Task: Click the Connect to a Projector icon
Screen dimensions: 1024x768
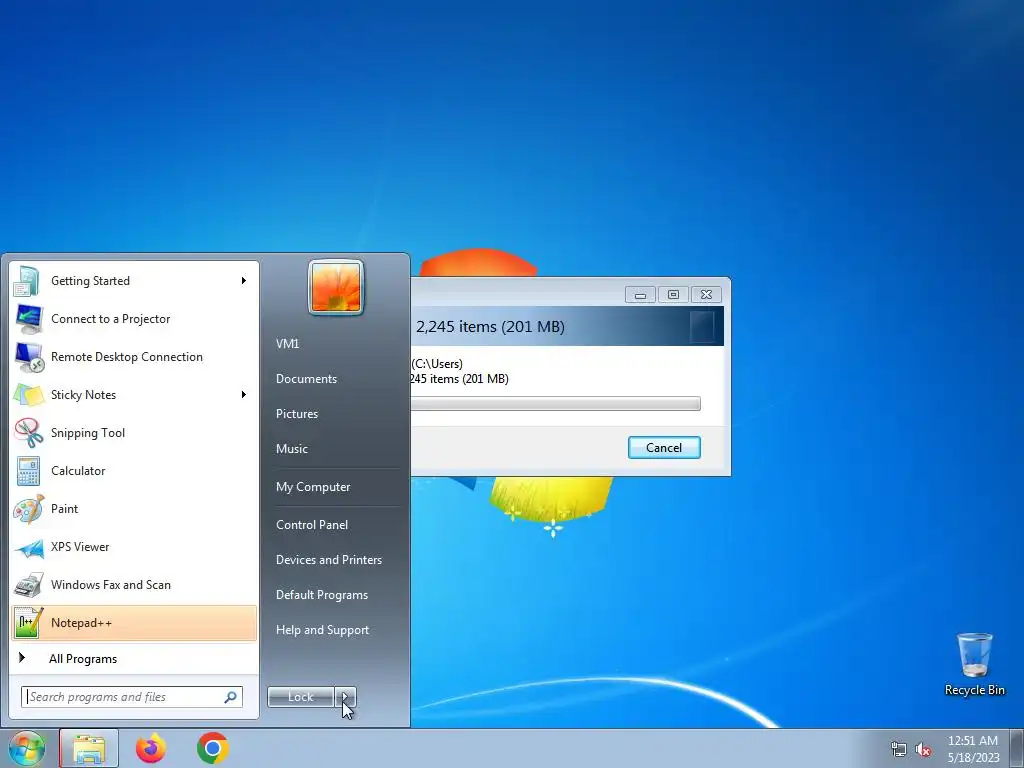Action: click(x=28, y=319)
